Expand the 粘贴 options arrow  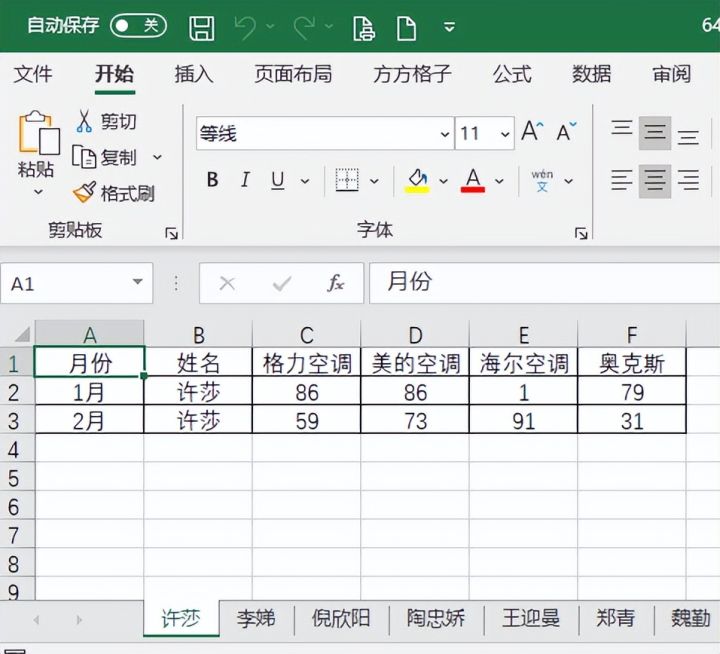point(39,192)
